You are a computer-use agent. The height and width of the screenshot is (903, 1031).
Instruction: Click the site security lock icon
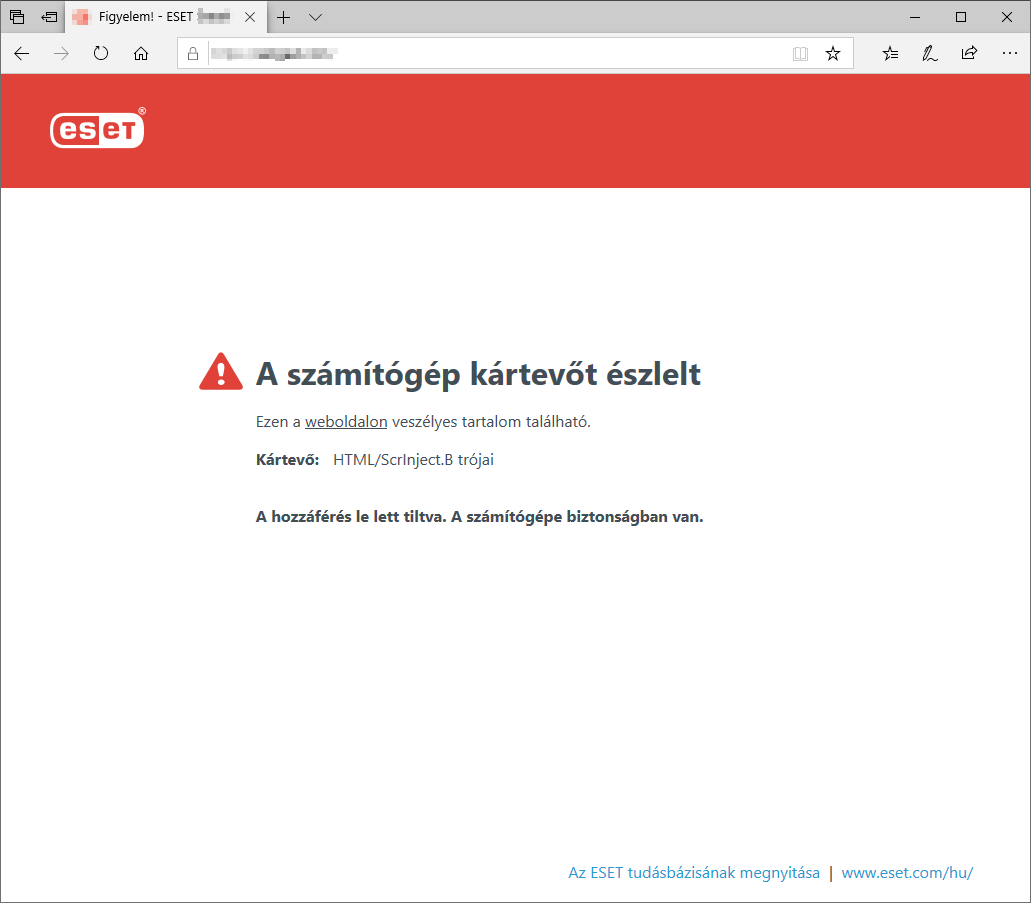pyautogui.click(x=192, y=53)
